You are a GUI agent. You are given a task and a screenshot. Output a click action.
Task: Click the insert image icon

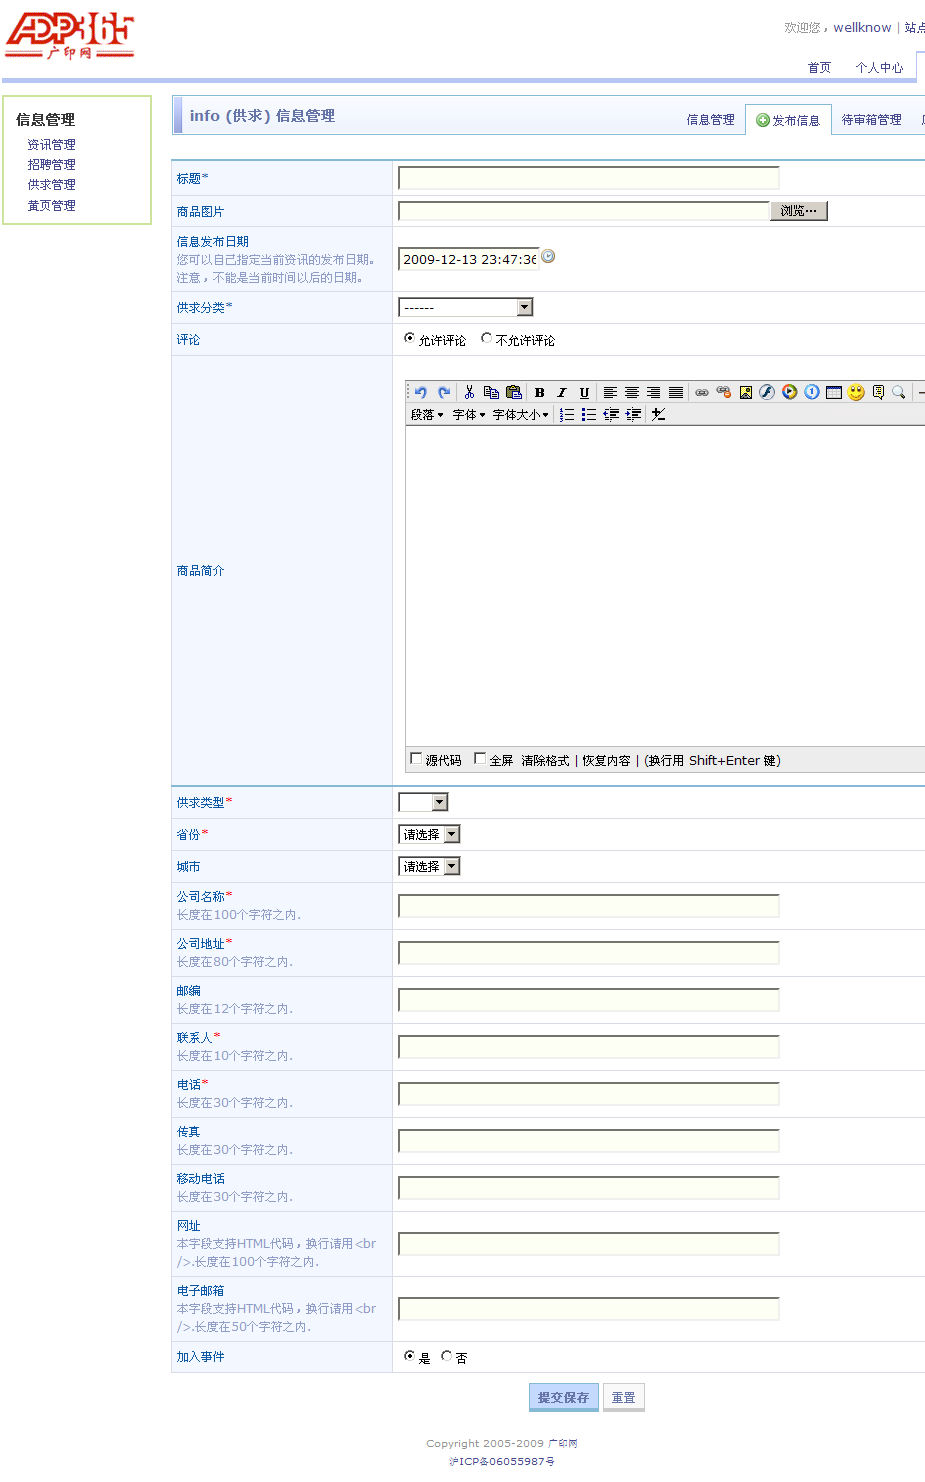[746, 392]
